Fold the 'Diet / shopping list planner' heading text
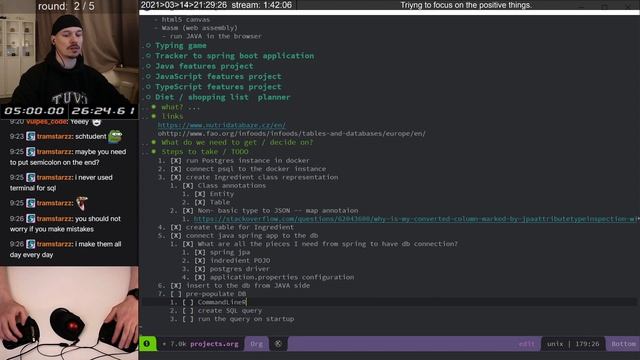640x360 pixels. point(223,97)
